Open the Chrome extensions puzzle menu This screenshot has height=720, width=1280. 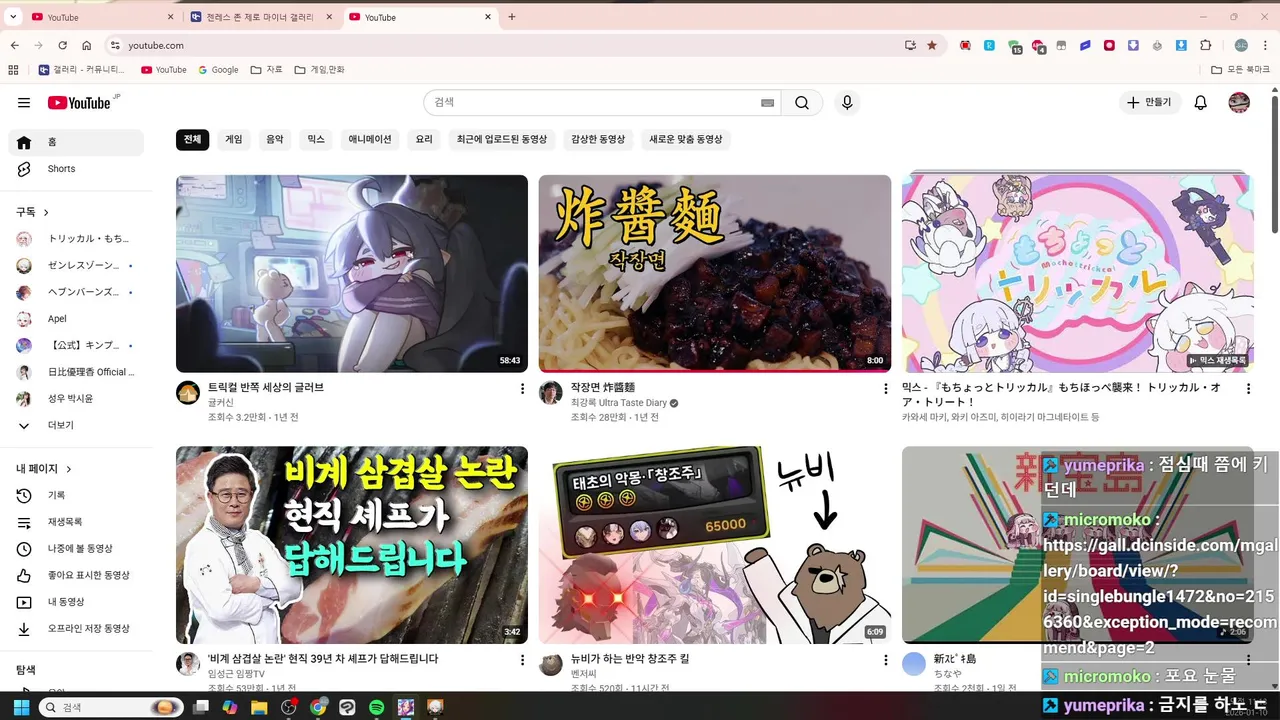(1206, 45)
